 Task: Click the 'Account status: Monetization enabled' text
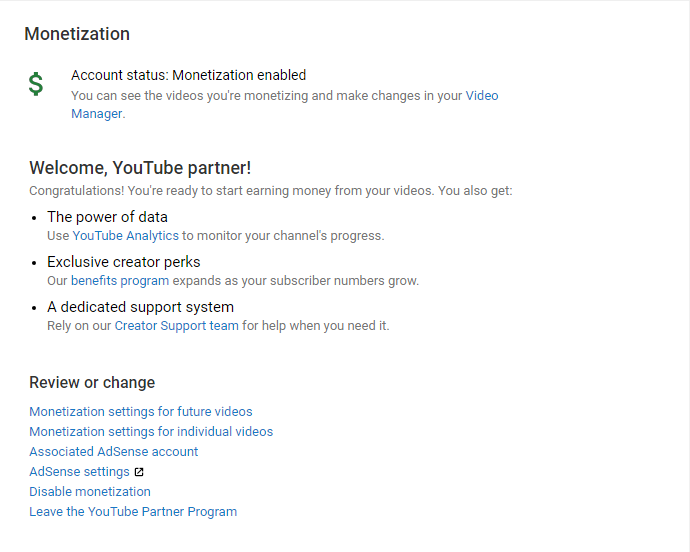coord(188,75)
